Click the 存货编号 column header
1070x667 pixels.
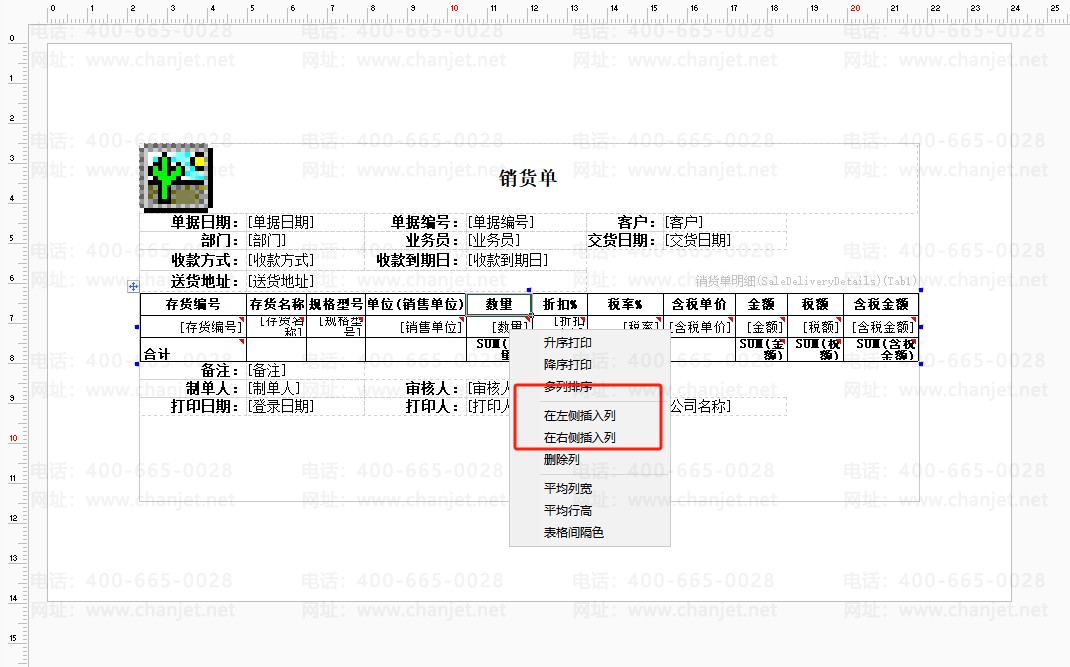pos(193,304)
